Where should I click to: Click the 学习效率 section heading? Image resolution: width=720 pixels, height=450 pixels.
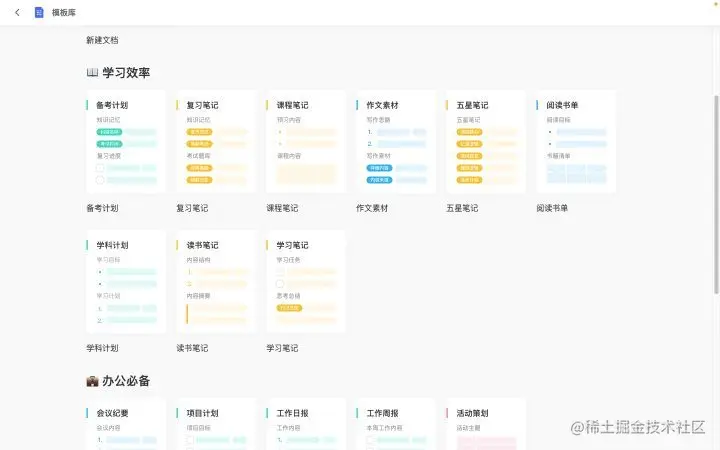click(x=126, y=73)
